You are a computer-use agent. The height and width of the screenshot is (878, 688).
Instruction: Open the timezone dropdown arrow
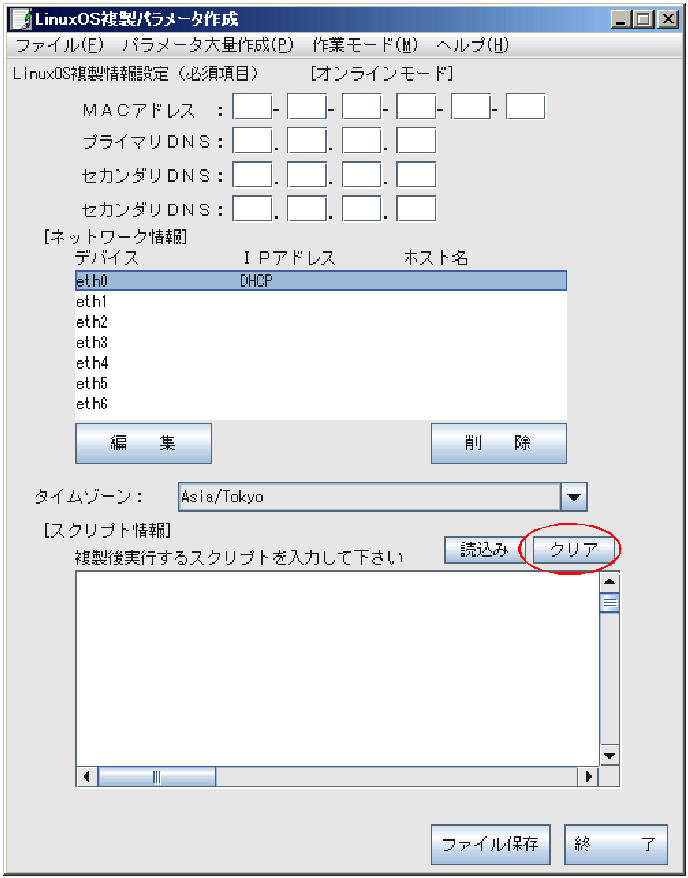574,497
